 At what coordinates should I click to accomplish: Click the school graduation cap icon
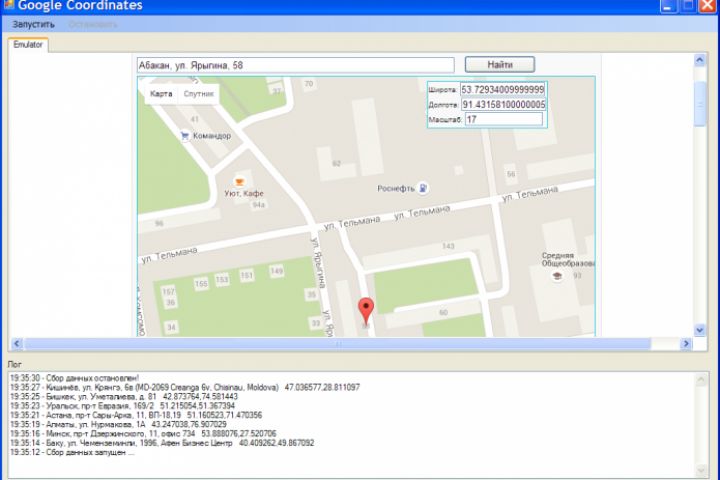click(557, 276)
